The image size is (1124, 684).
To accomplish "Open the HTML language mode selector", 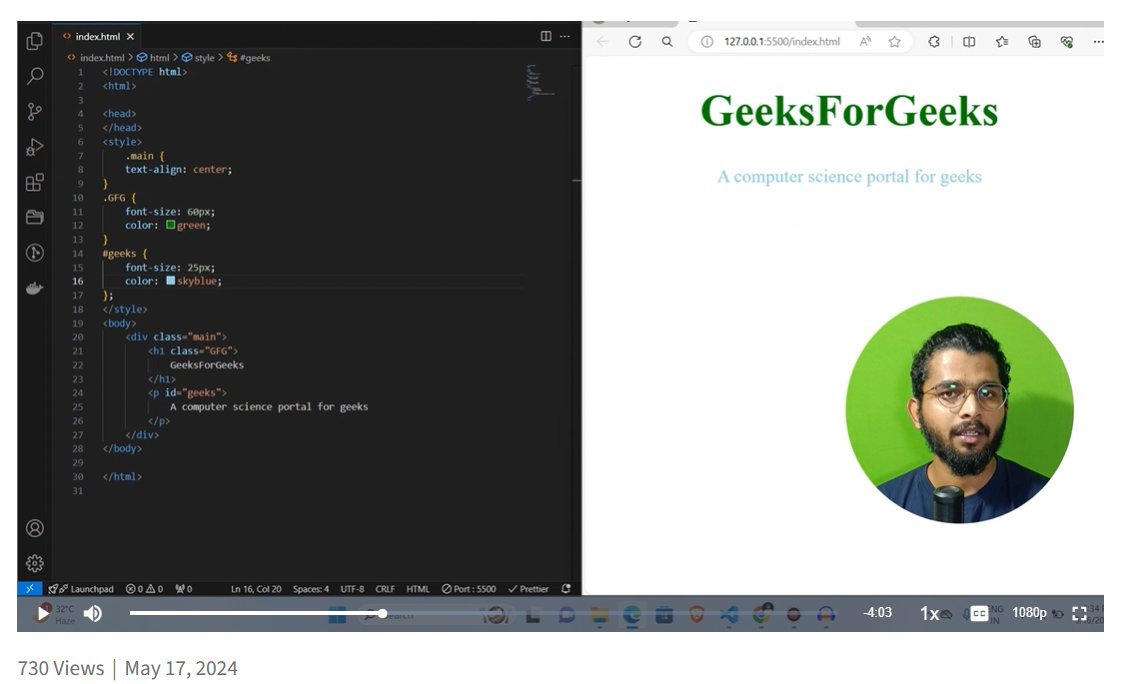I will tap(418, 589).
